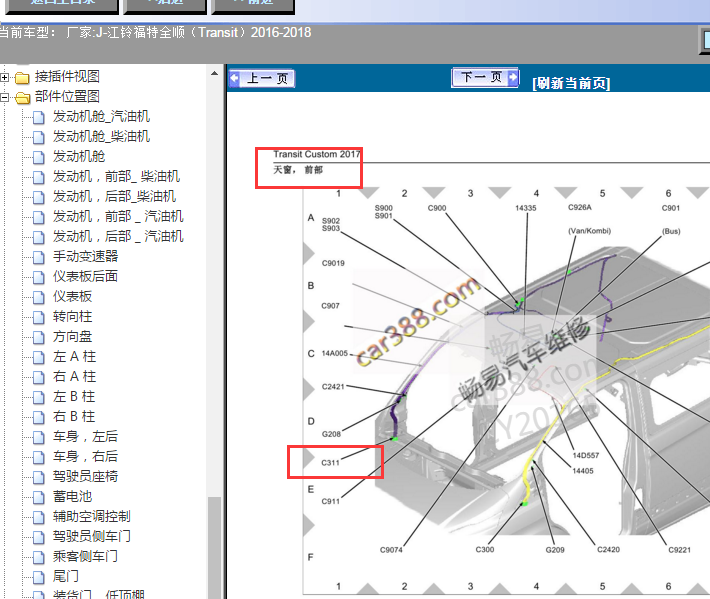Open 发动机舱_汽油机 page

101,116
